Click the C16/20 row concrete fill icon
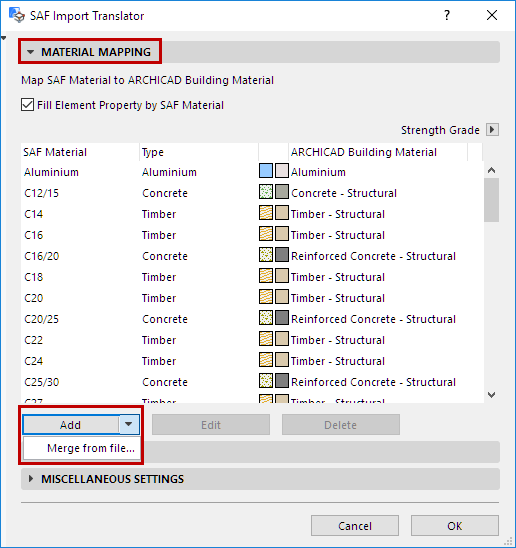This screenshot has height=548, width=516. 266,255
